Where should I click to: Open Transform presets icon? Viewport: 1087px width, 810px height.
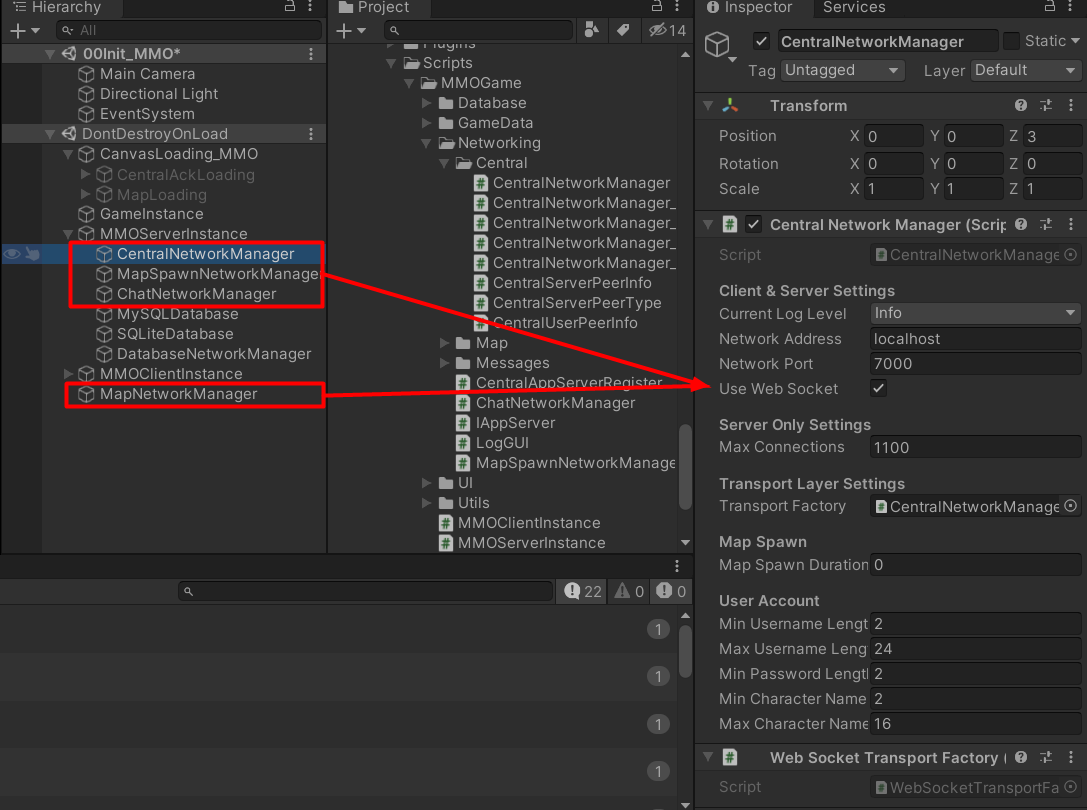tap(1045, 105)
